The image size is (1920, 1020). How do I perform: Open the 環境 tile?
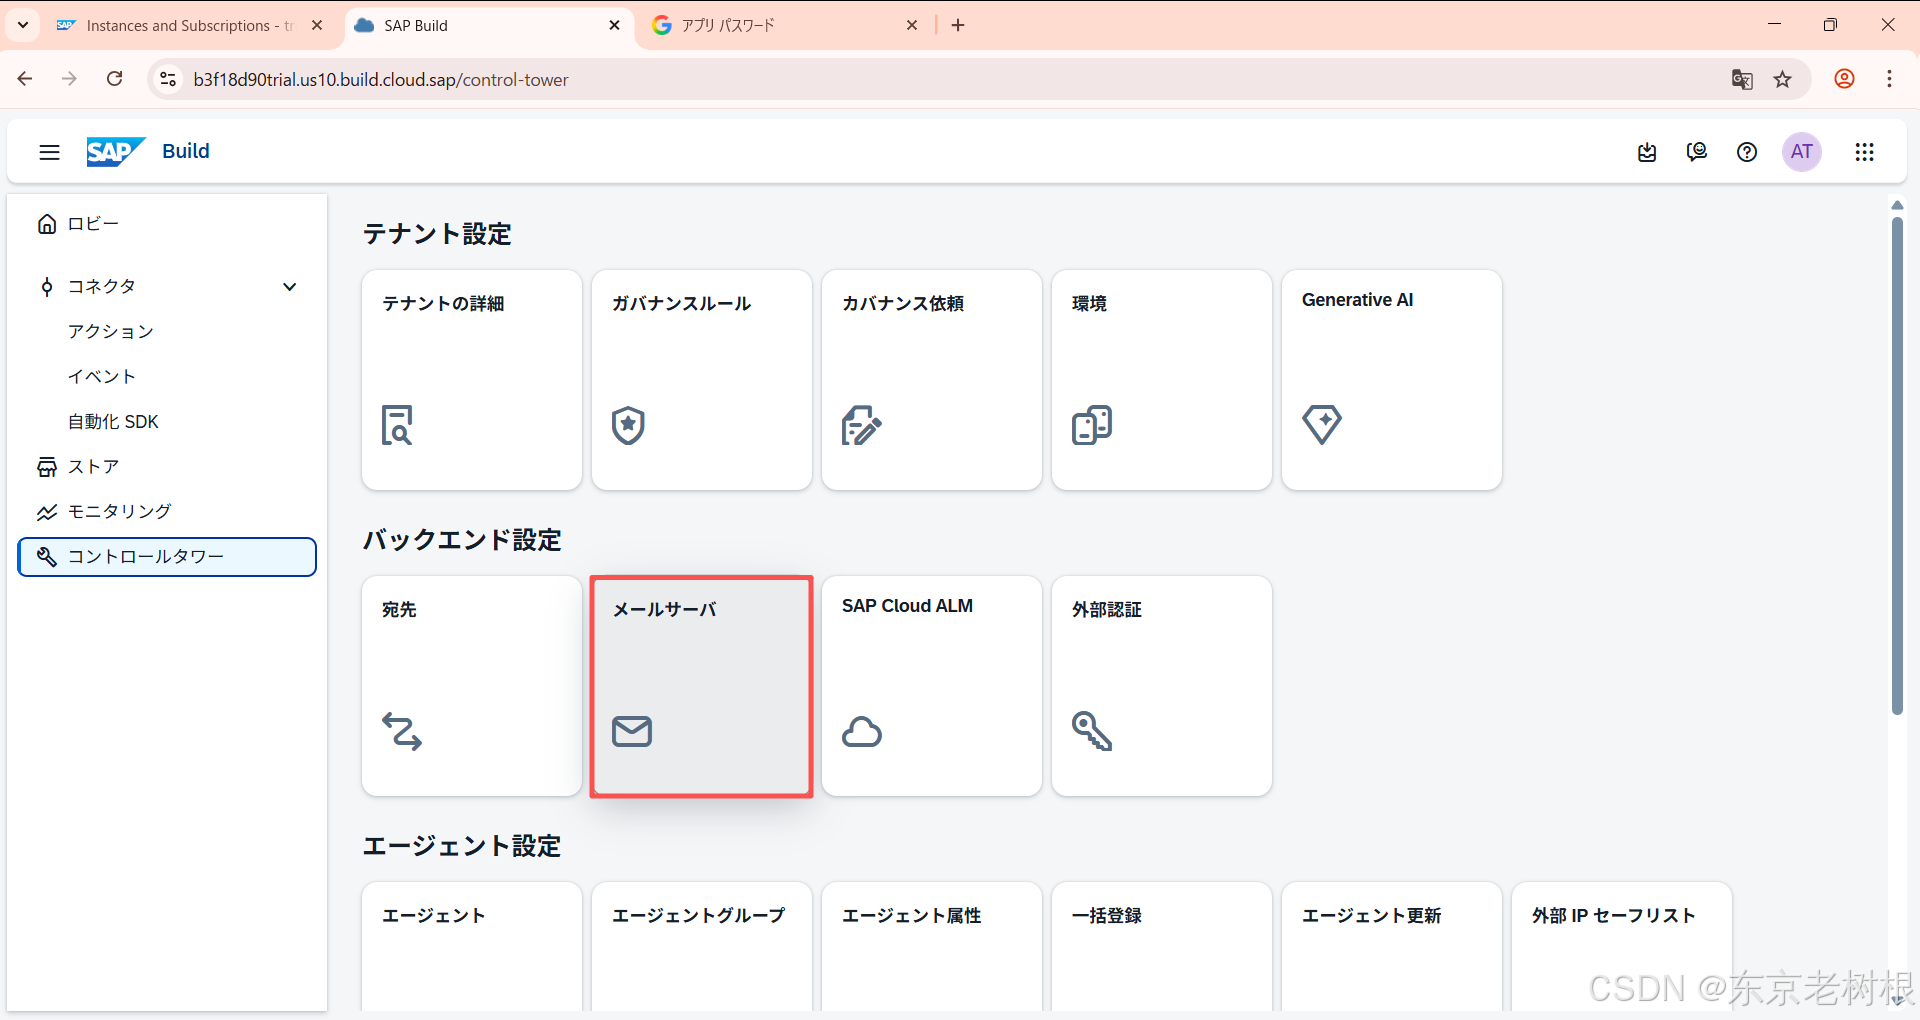(1162, 380)
